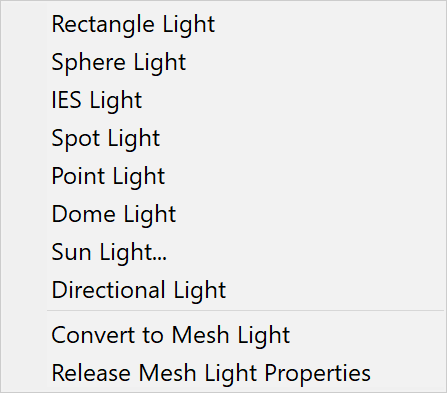This screenshot has width=447, height=393.
Task: Click the Rectangle Light menu entry
Action: 223,24
